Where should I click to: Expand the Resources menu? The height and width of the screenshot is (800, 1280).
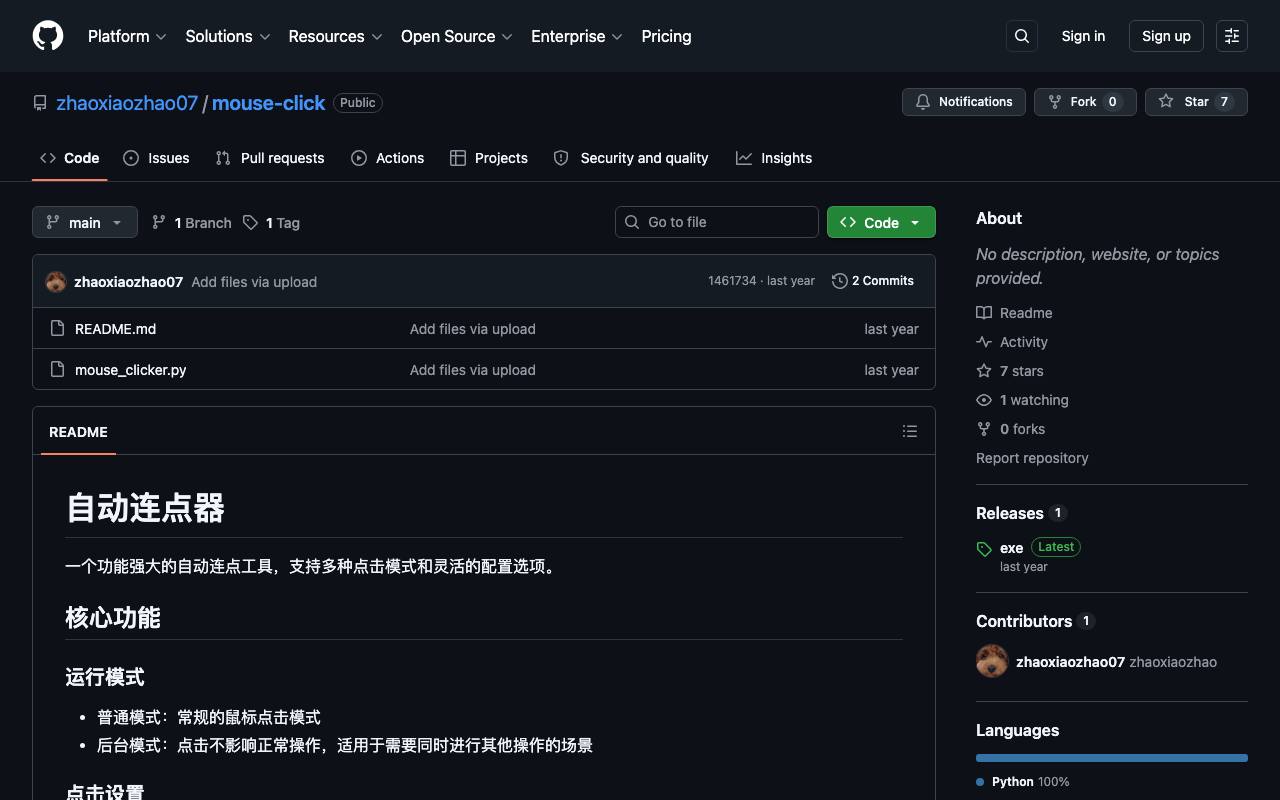[335, 36]
